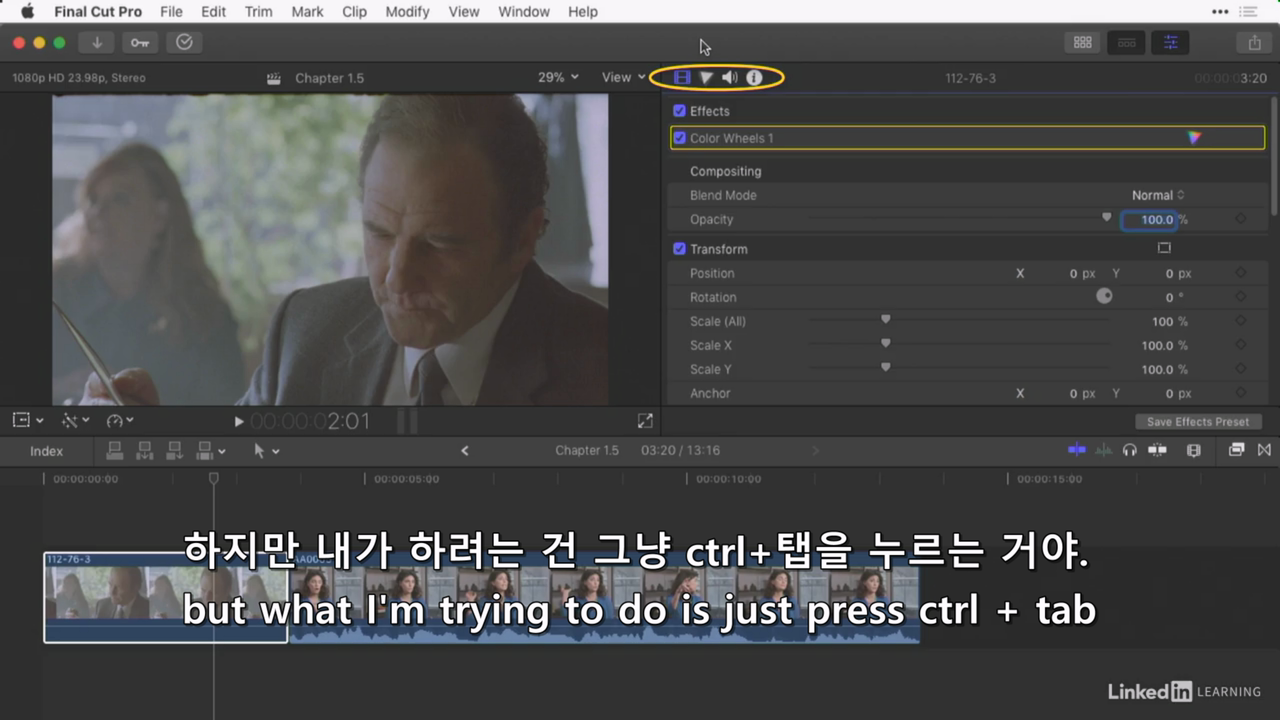This screenshot has height=720, width=1280.
Task: Open the viewer View dropdown
Action: coord(623,77)
